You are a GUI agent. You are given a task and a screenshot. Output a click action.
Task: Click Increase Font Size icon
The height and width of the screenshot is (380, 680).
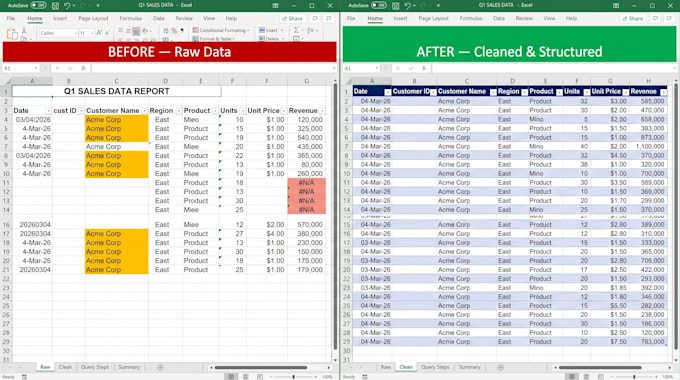click(x=99, y=33)
